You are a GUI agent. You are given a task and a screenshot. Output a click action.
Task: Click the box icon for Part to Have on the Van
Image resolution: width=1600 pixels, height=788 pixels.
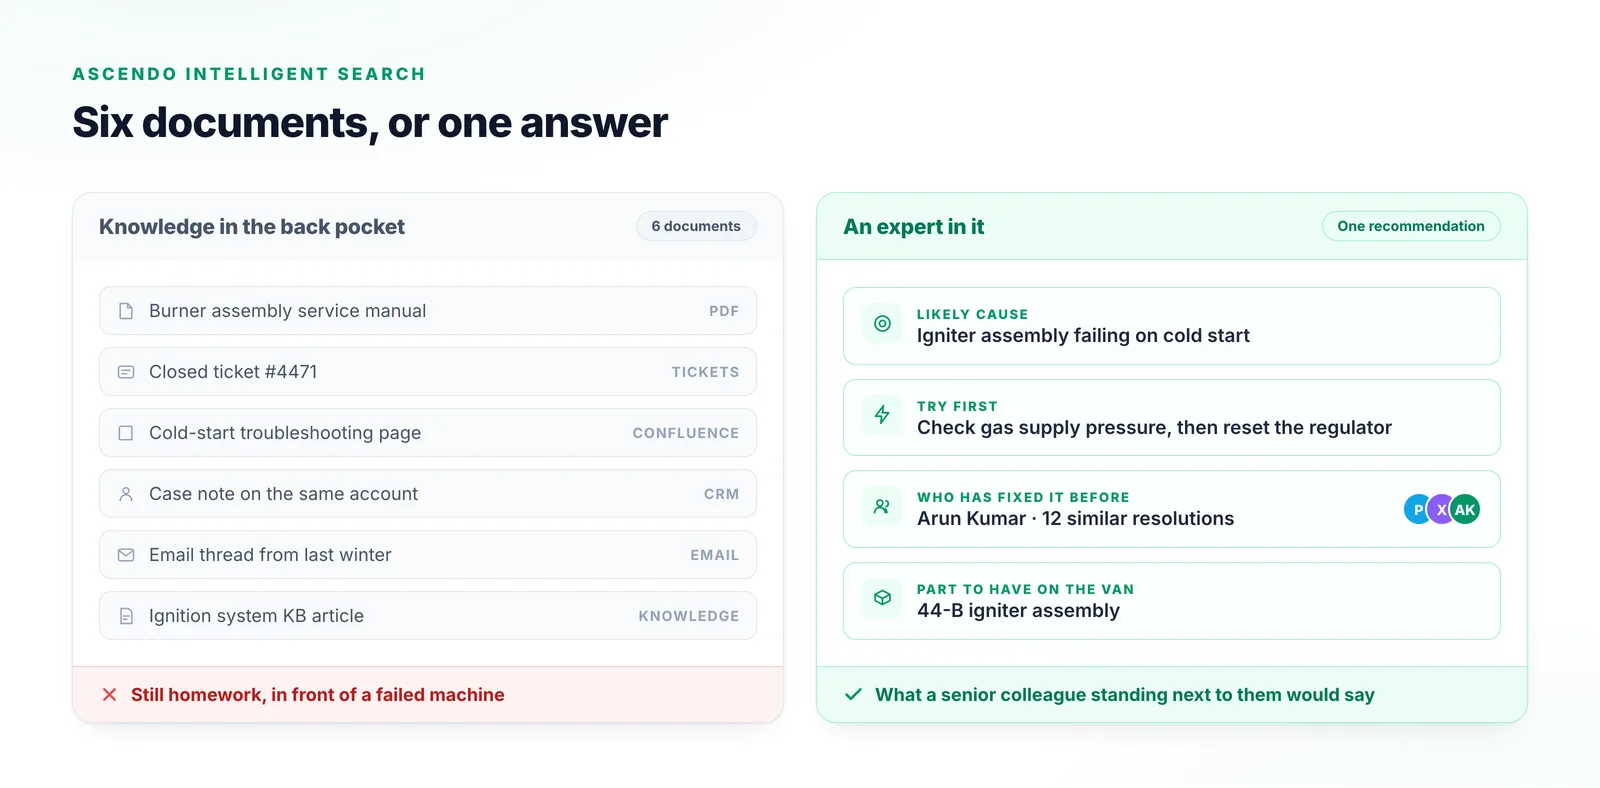tap(882, 598)
